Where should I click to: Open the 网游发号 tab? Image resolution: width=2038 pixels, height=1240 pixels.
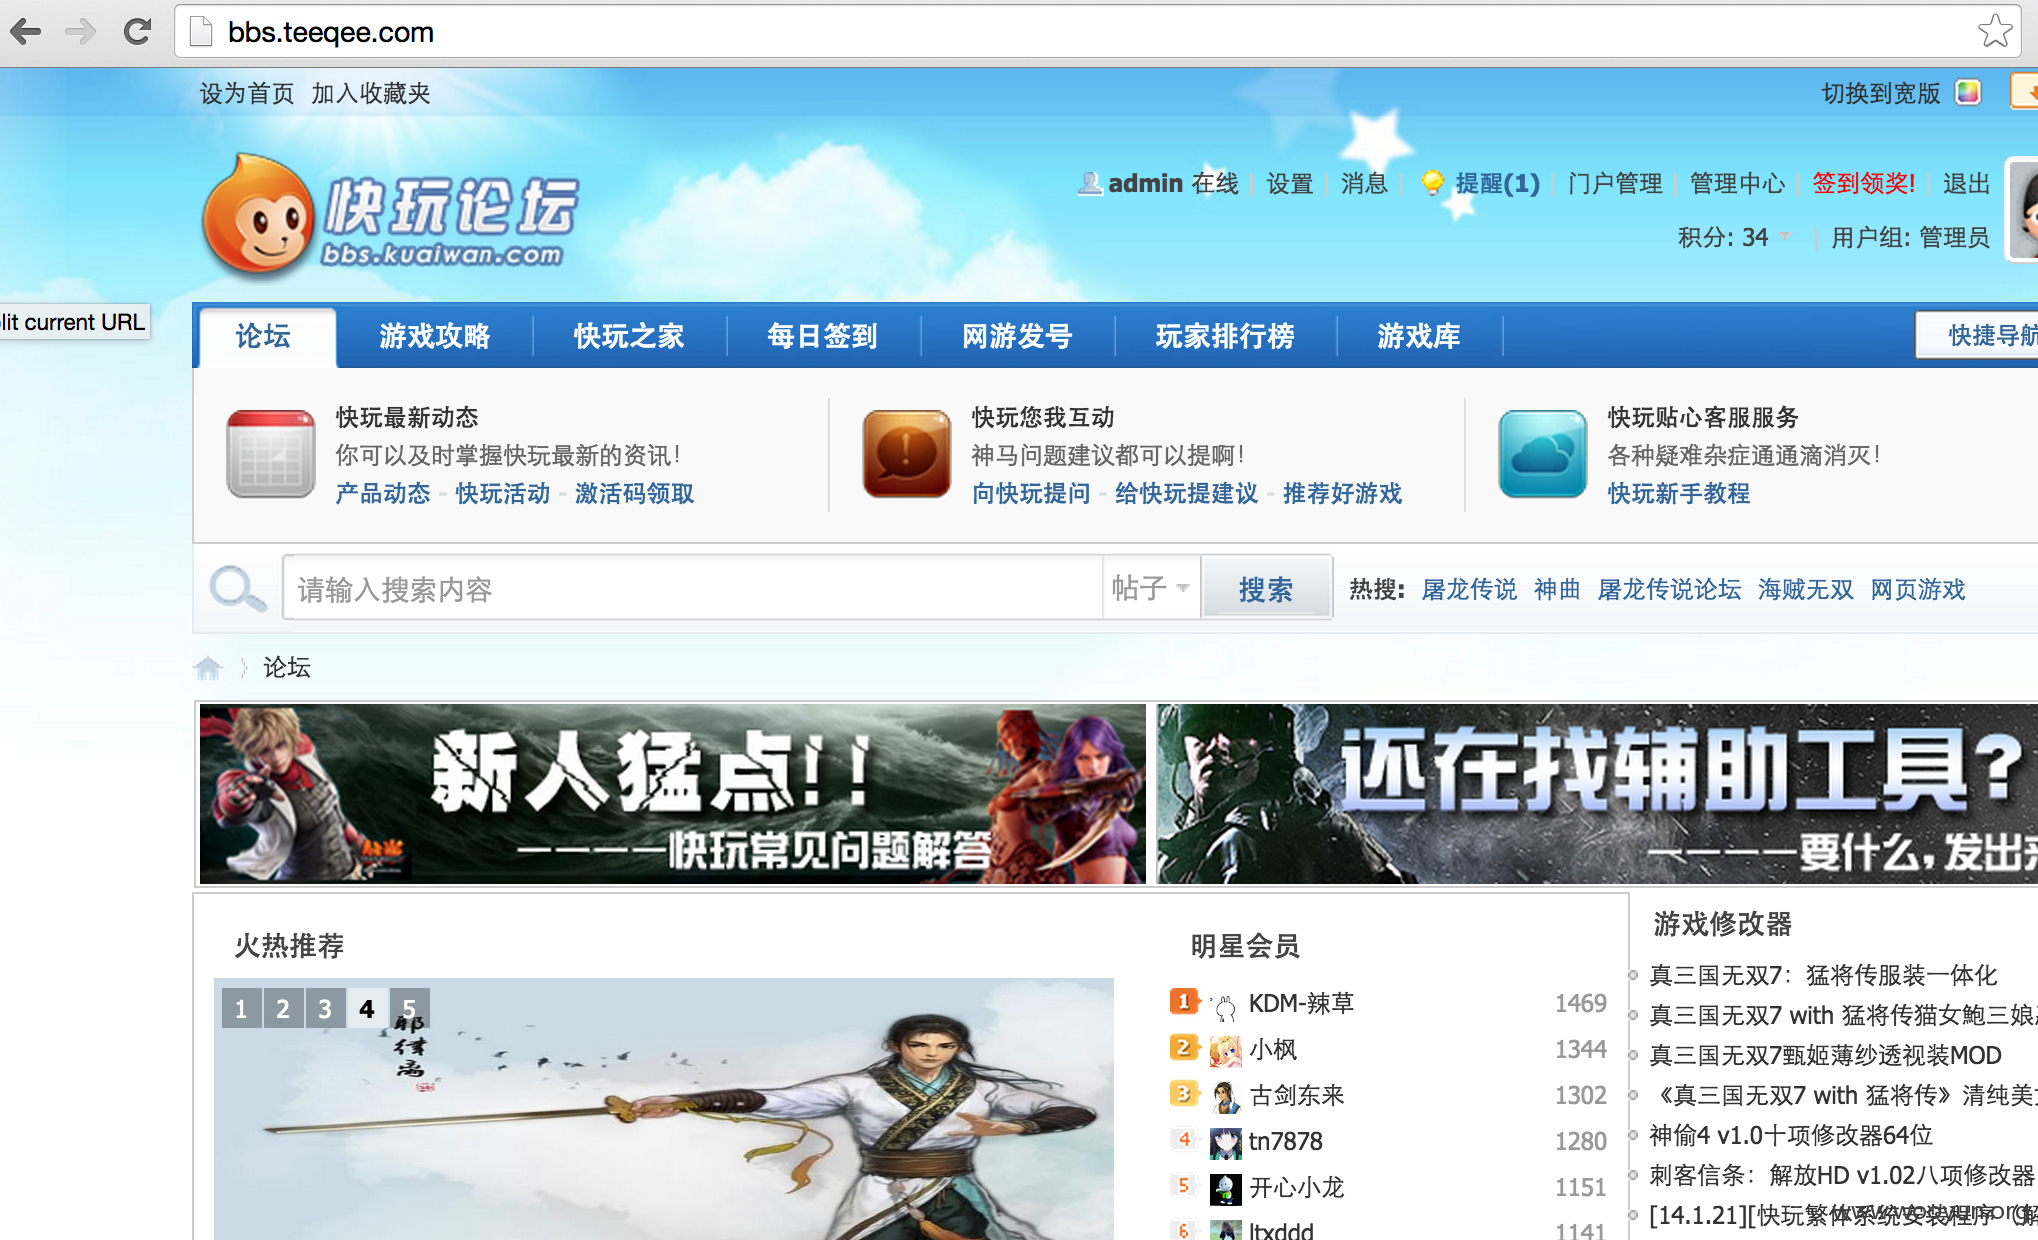(x=1017, y=335)
